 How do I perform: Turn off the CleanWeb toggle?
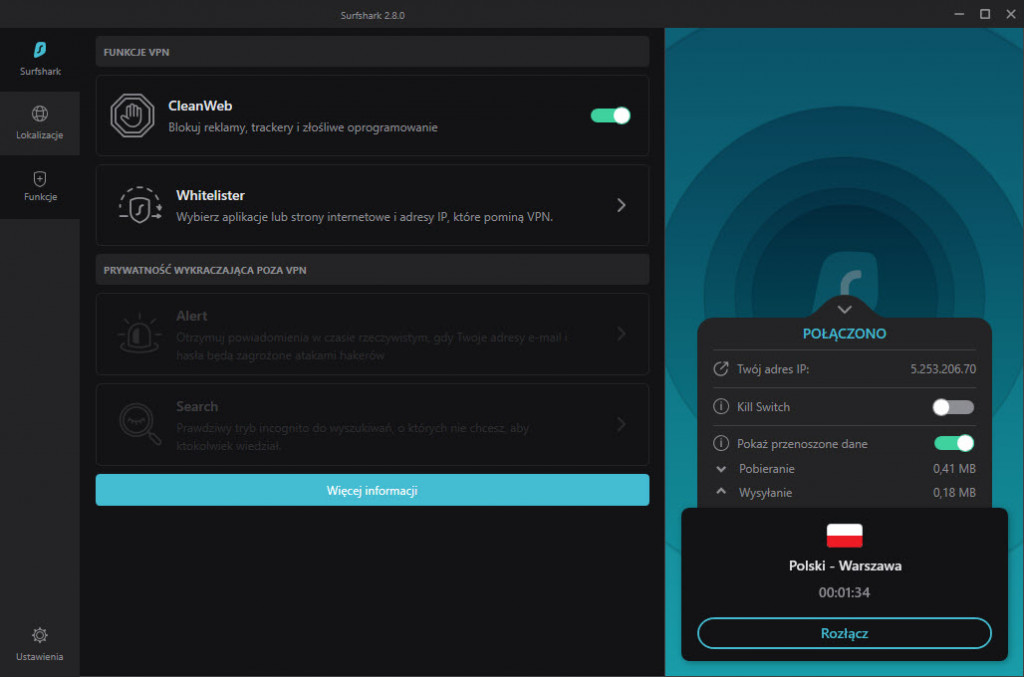(x=610, y=116)
